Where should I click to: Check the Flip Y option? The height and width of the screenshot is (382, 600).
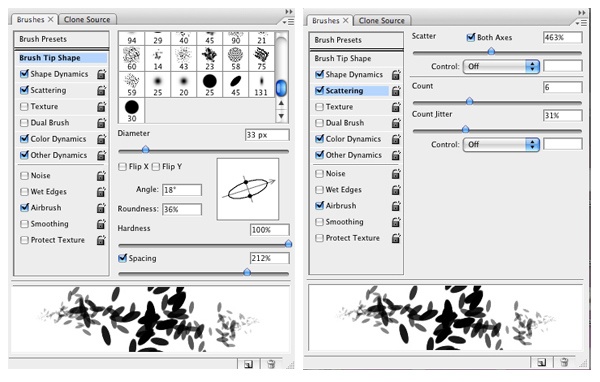click(156, 167)
